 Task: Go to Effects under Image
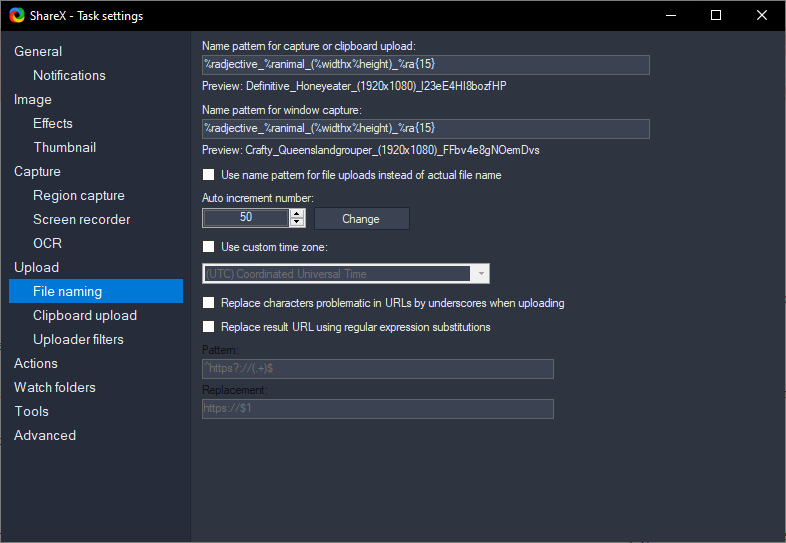pos(53,123)
